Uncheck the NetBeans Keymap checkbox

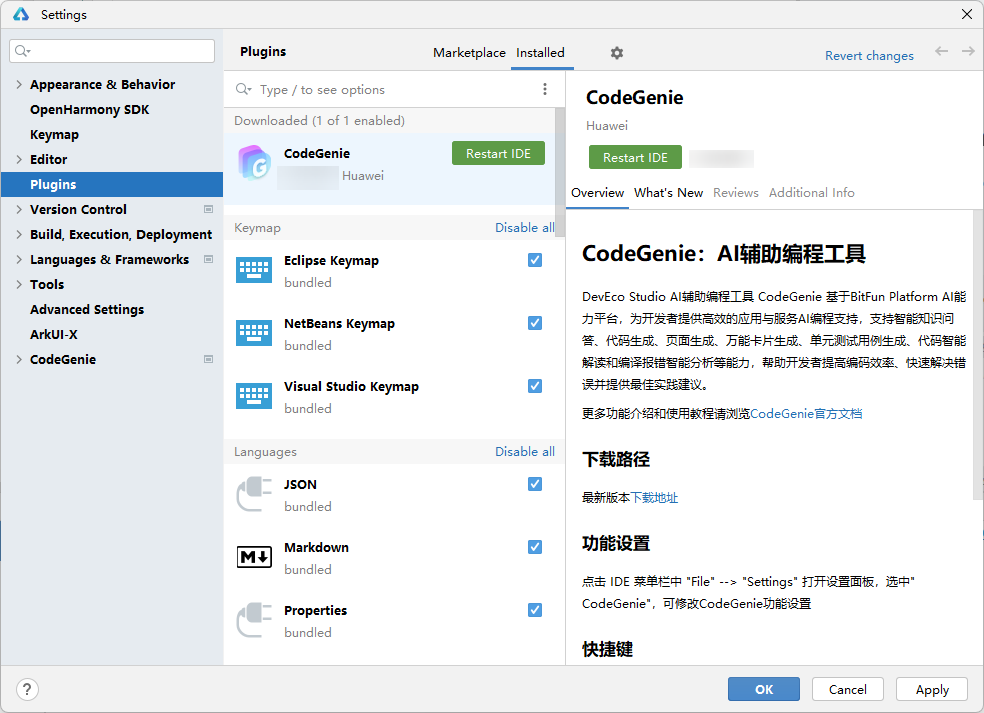[535, 323]
